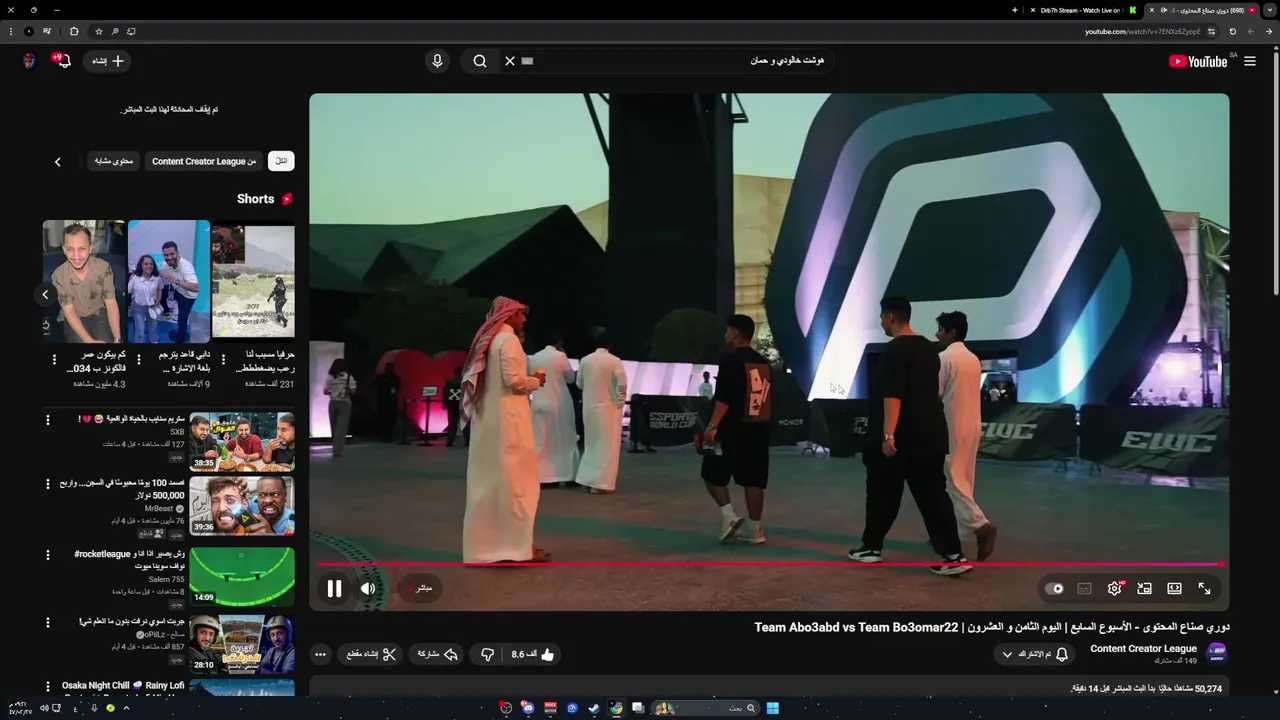The width and height of the screenshot is (1280, 720).
Task: Go to YouTube home via the logo
Action: click(1198, 61)
